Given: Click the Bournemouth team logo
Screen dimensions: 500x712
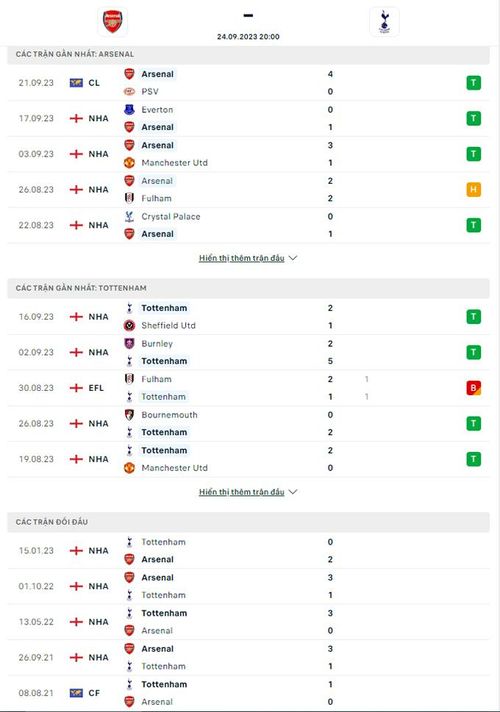Looking at the screenshot, I should (x=129, y=415).
